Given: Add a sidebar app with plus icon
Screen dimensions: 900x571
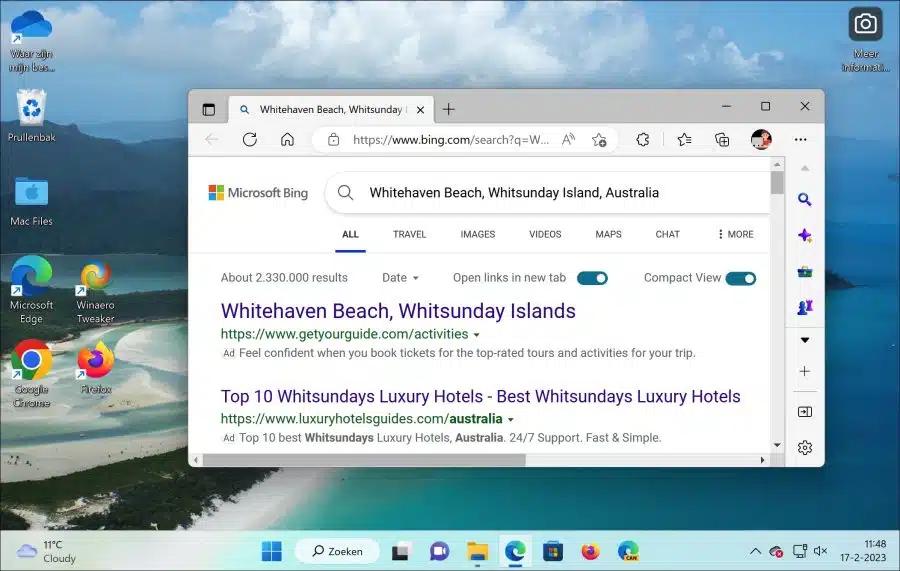Looking at the screenshot, I should 805,371.
